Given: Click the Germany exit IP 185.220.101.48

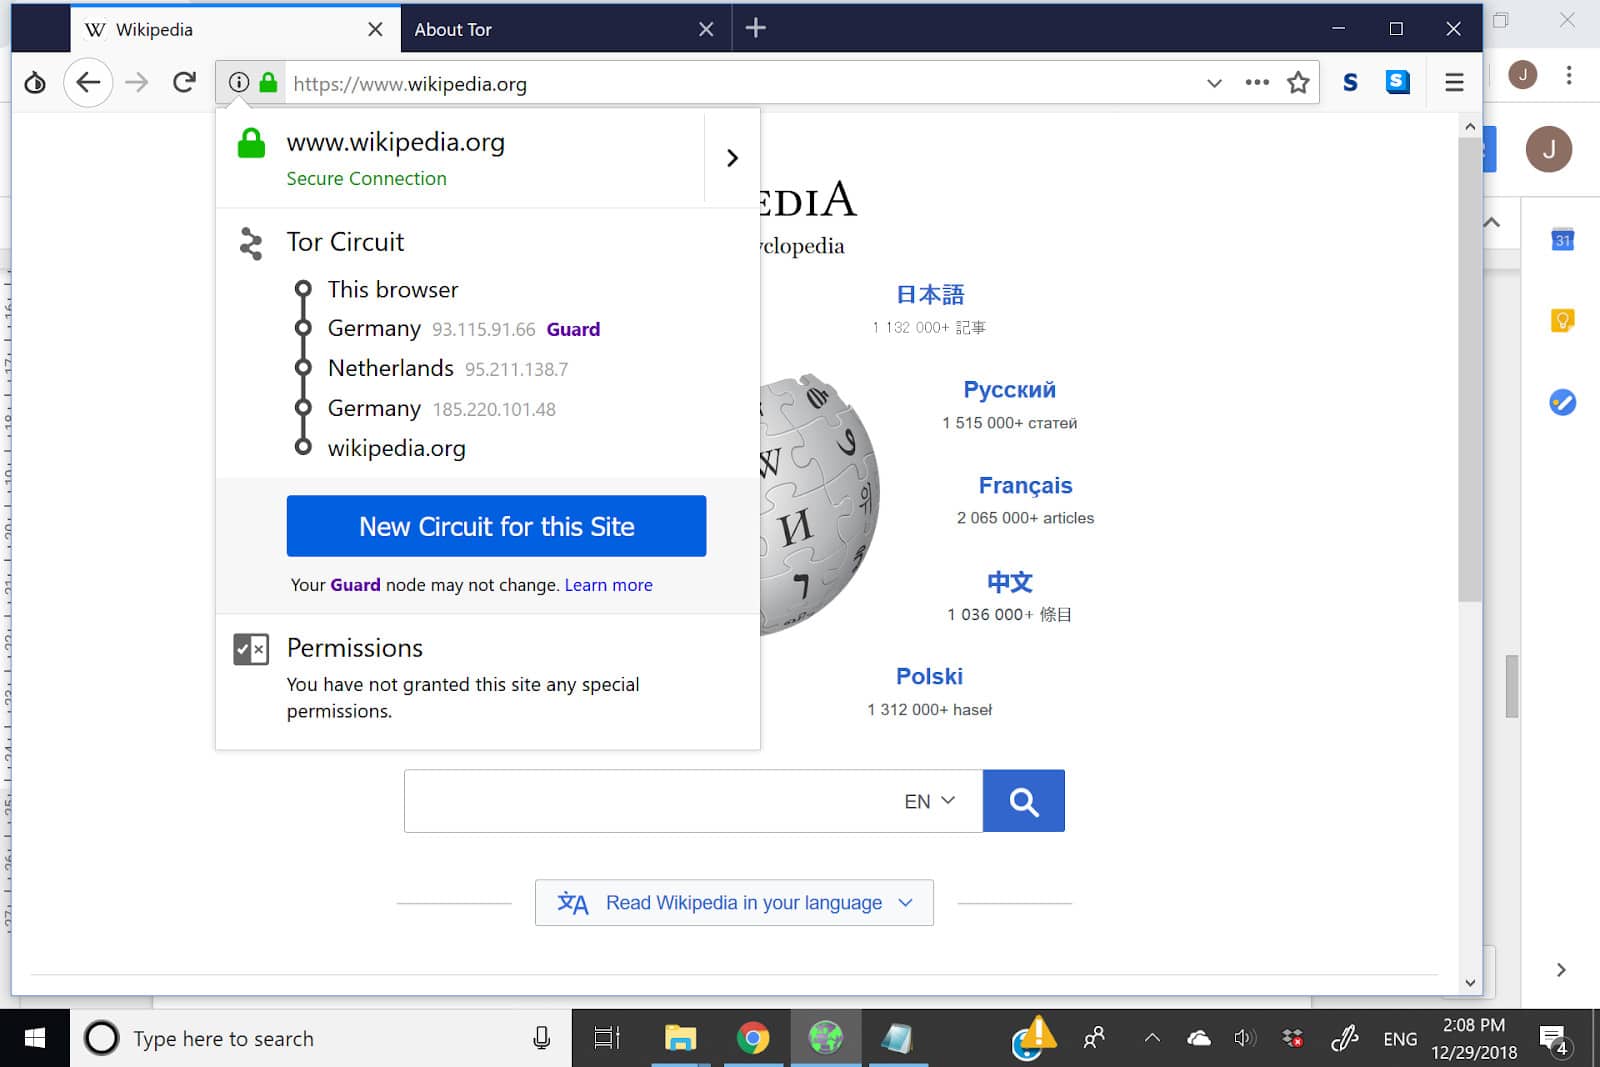Looking at the screenshot, I should (x=494, y=409).
